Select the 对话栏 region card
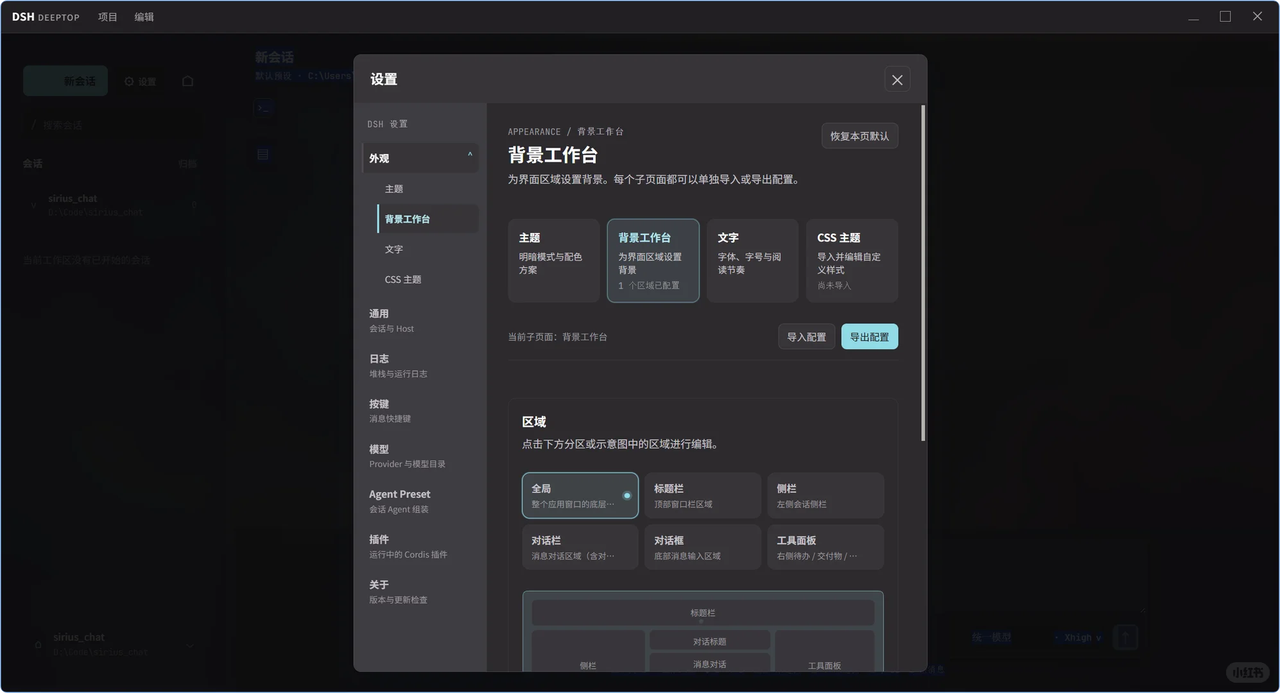Image resolution: width=1280 pixels, height=693 pixels. click(580, 547)
